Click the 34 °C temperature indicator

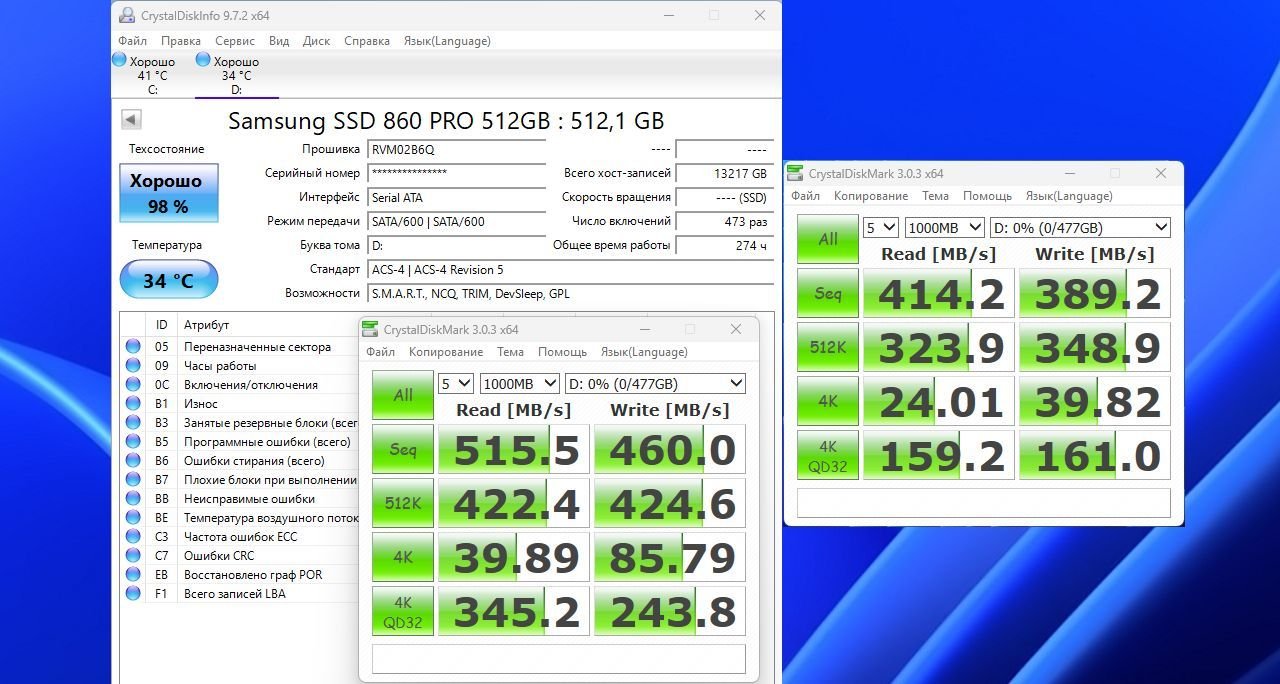click(x=169, y=280)
